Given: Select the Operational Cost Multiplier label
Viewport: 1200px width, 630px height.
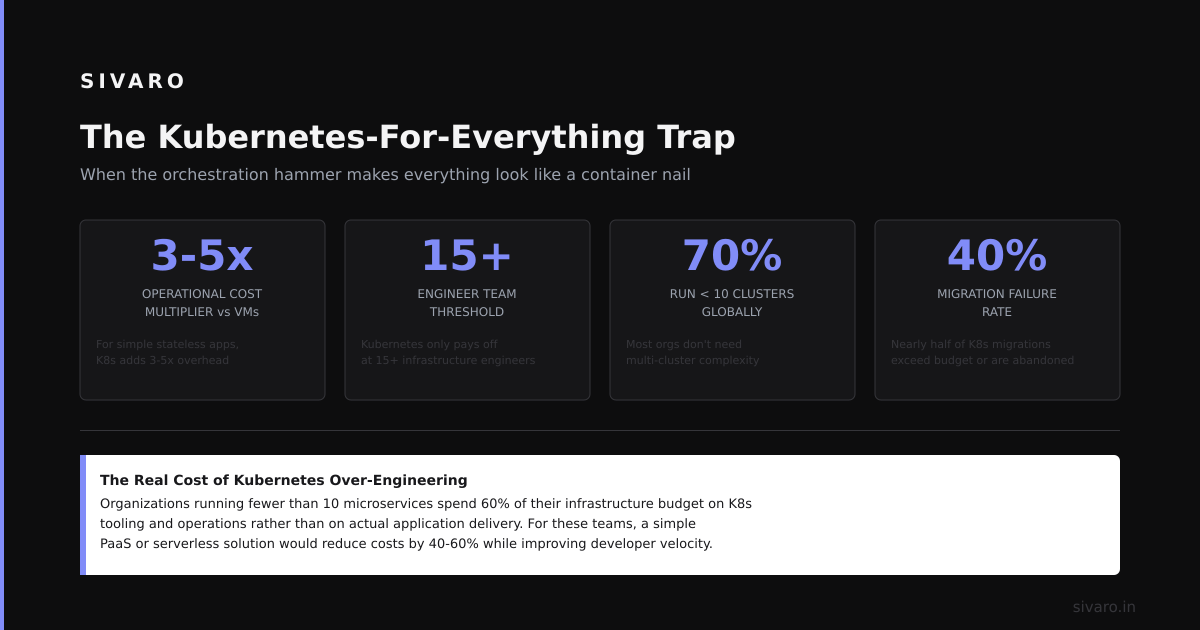Looking at the screenshot, I should coord(202,303).
